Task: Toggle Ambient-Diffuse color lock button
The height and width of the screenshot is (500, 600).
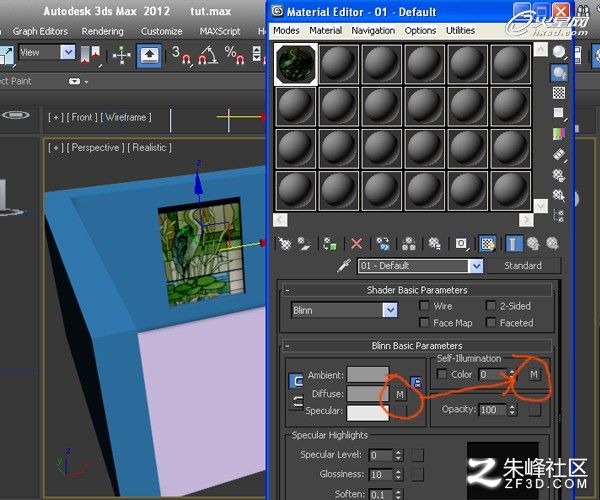Action: coord(296,381)
